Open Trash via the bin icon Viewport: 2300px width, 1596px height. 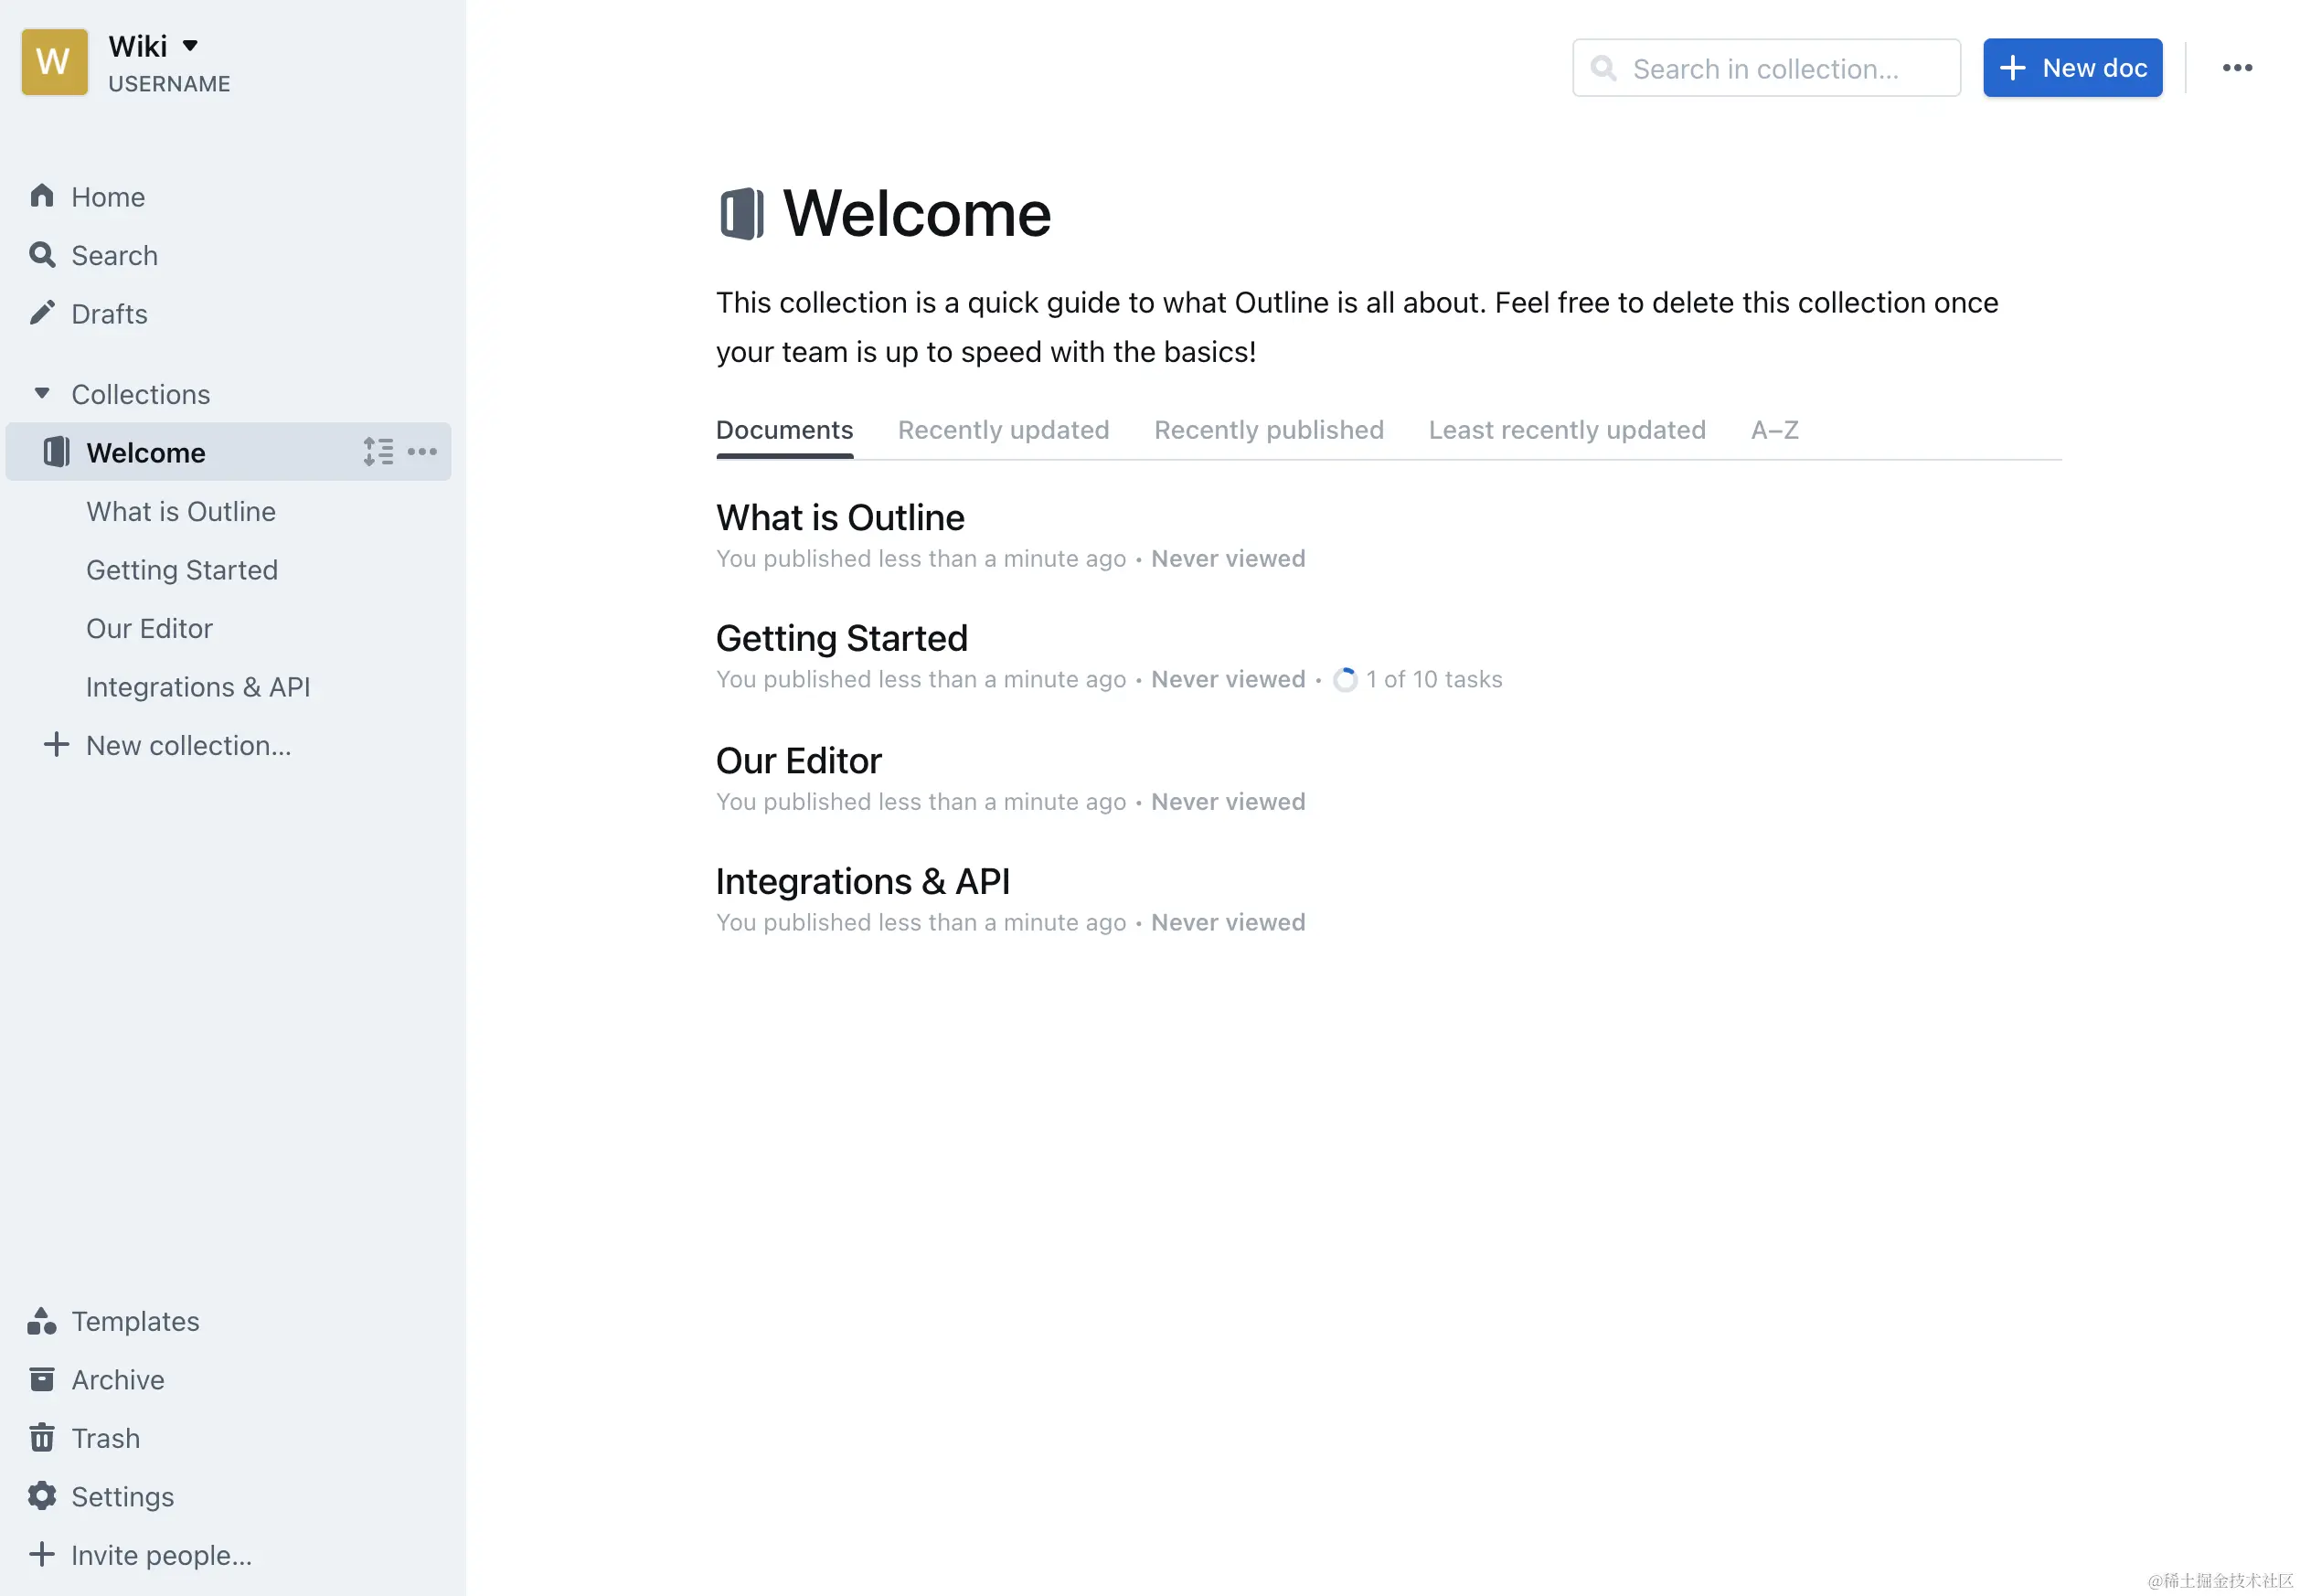point(42,1437)
